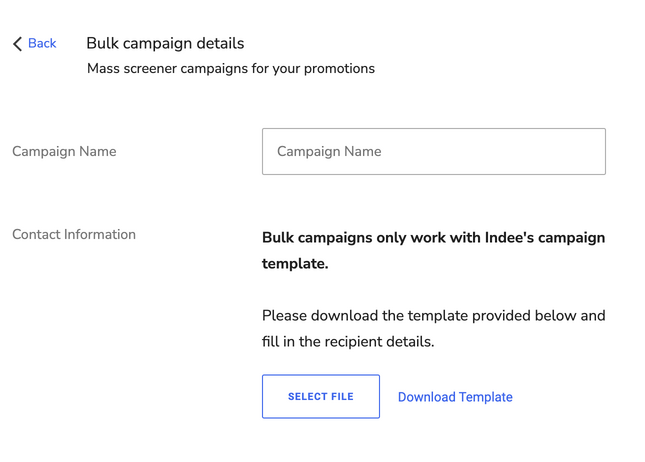Click the word 'Bulk' in the page heading

[104, 44]
